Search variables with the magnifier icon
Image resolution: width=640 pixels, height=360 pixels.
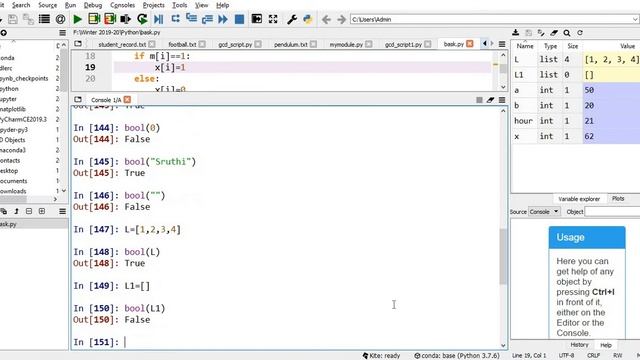(567, 33)
